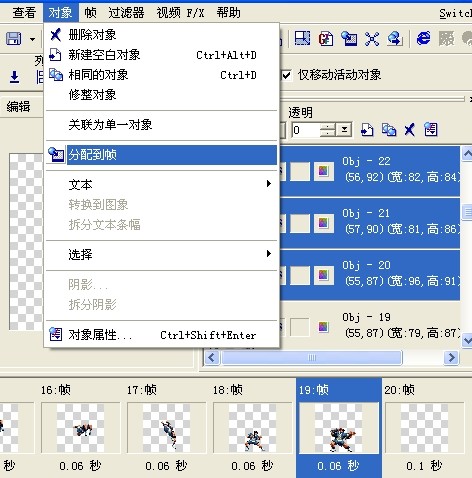Open the 过滤器 menu
Viewport: 472px width, 478px height.
coord(126,13)
